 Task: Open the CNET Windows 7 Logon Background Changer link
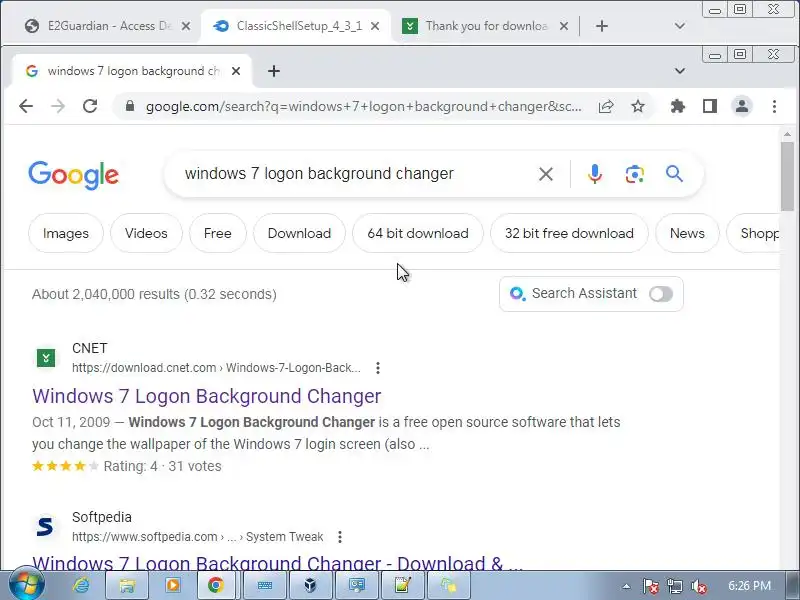click(207, 396)
